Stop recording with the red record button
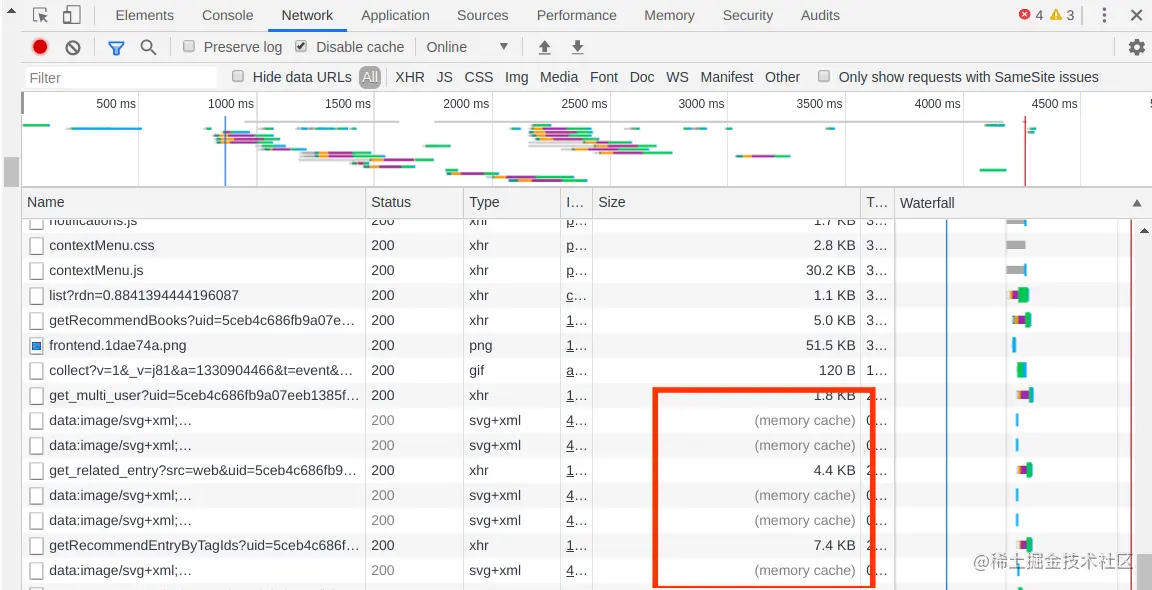 click(x=40, y=47)
